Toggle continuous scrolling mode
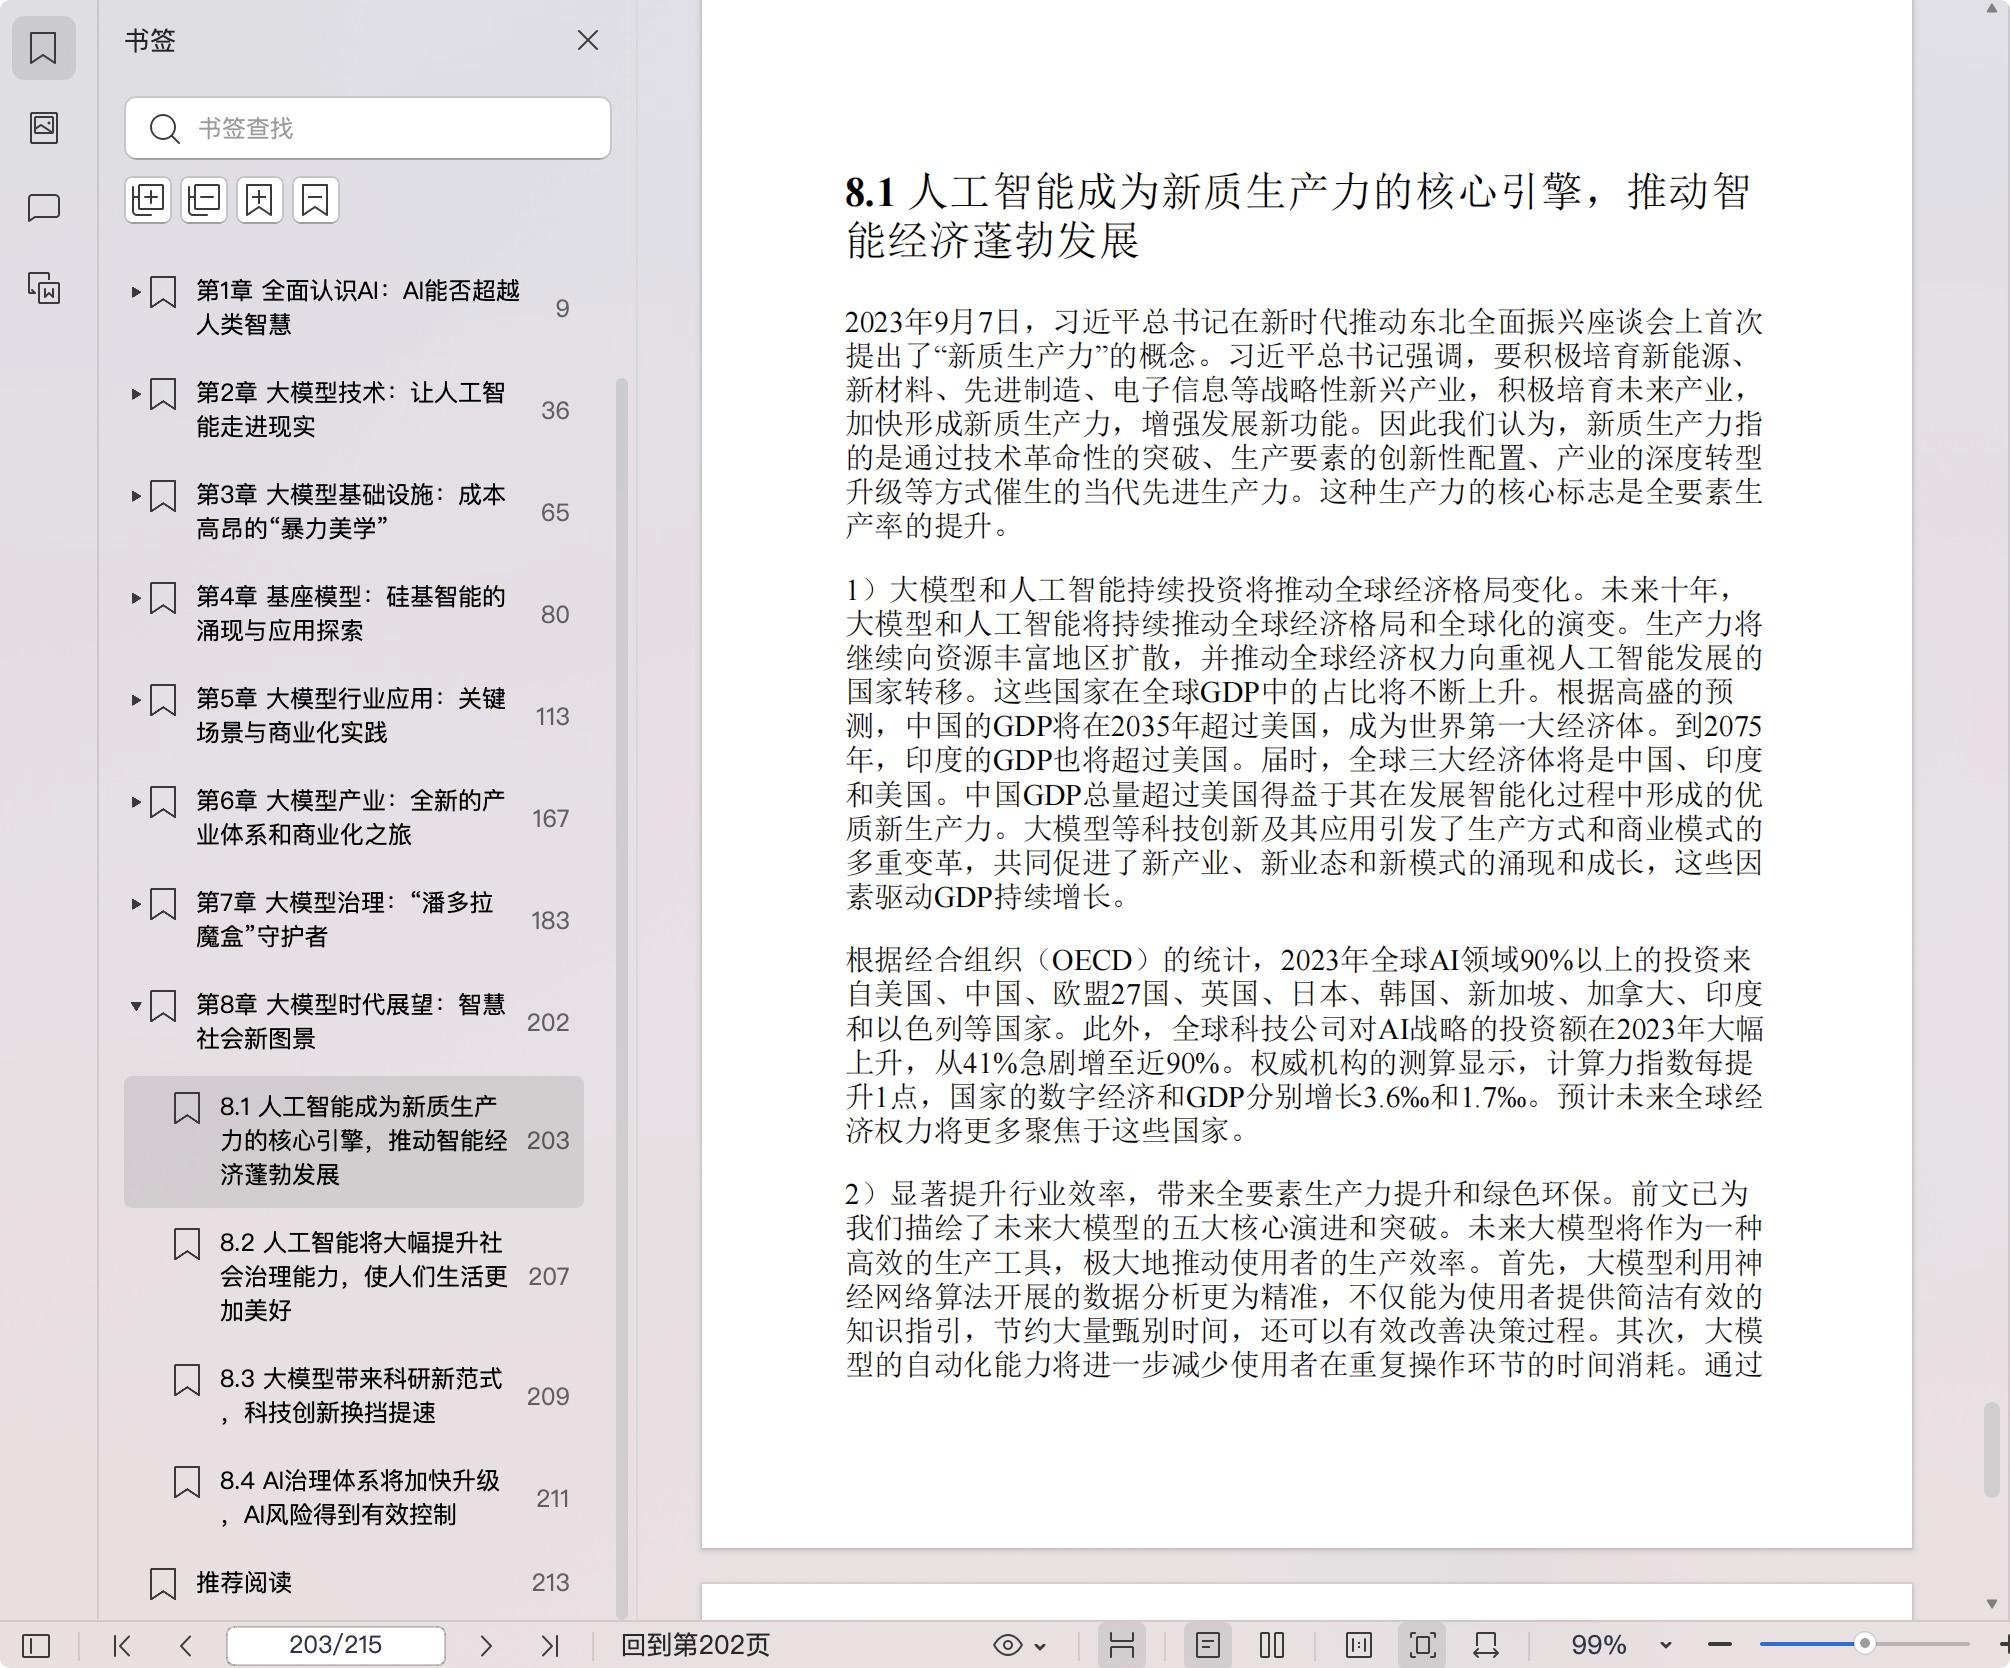 1122,1645
